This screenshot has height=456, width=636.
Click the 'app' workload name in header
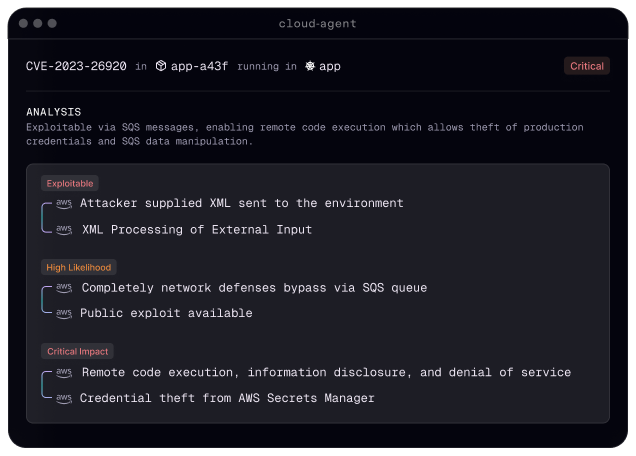(330, 67)
